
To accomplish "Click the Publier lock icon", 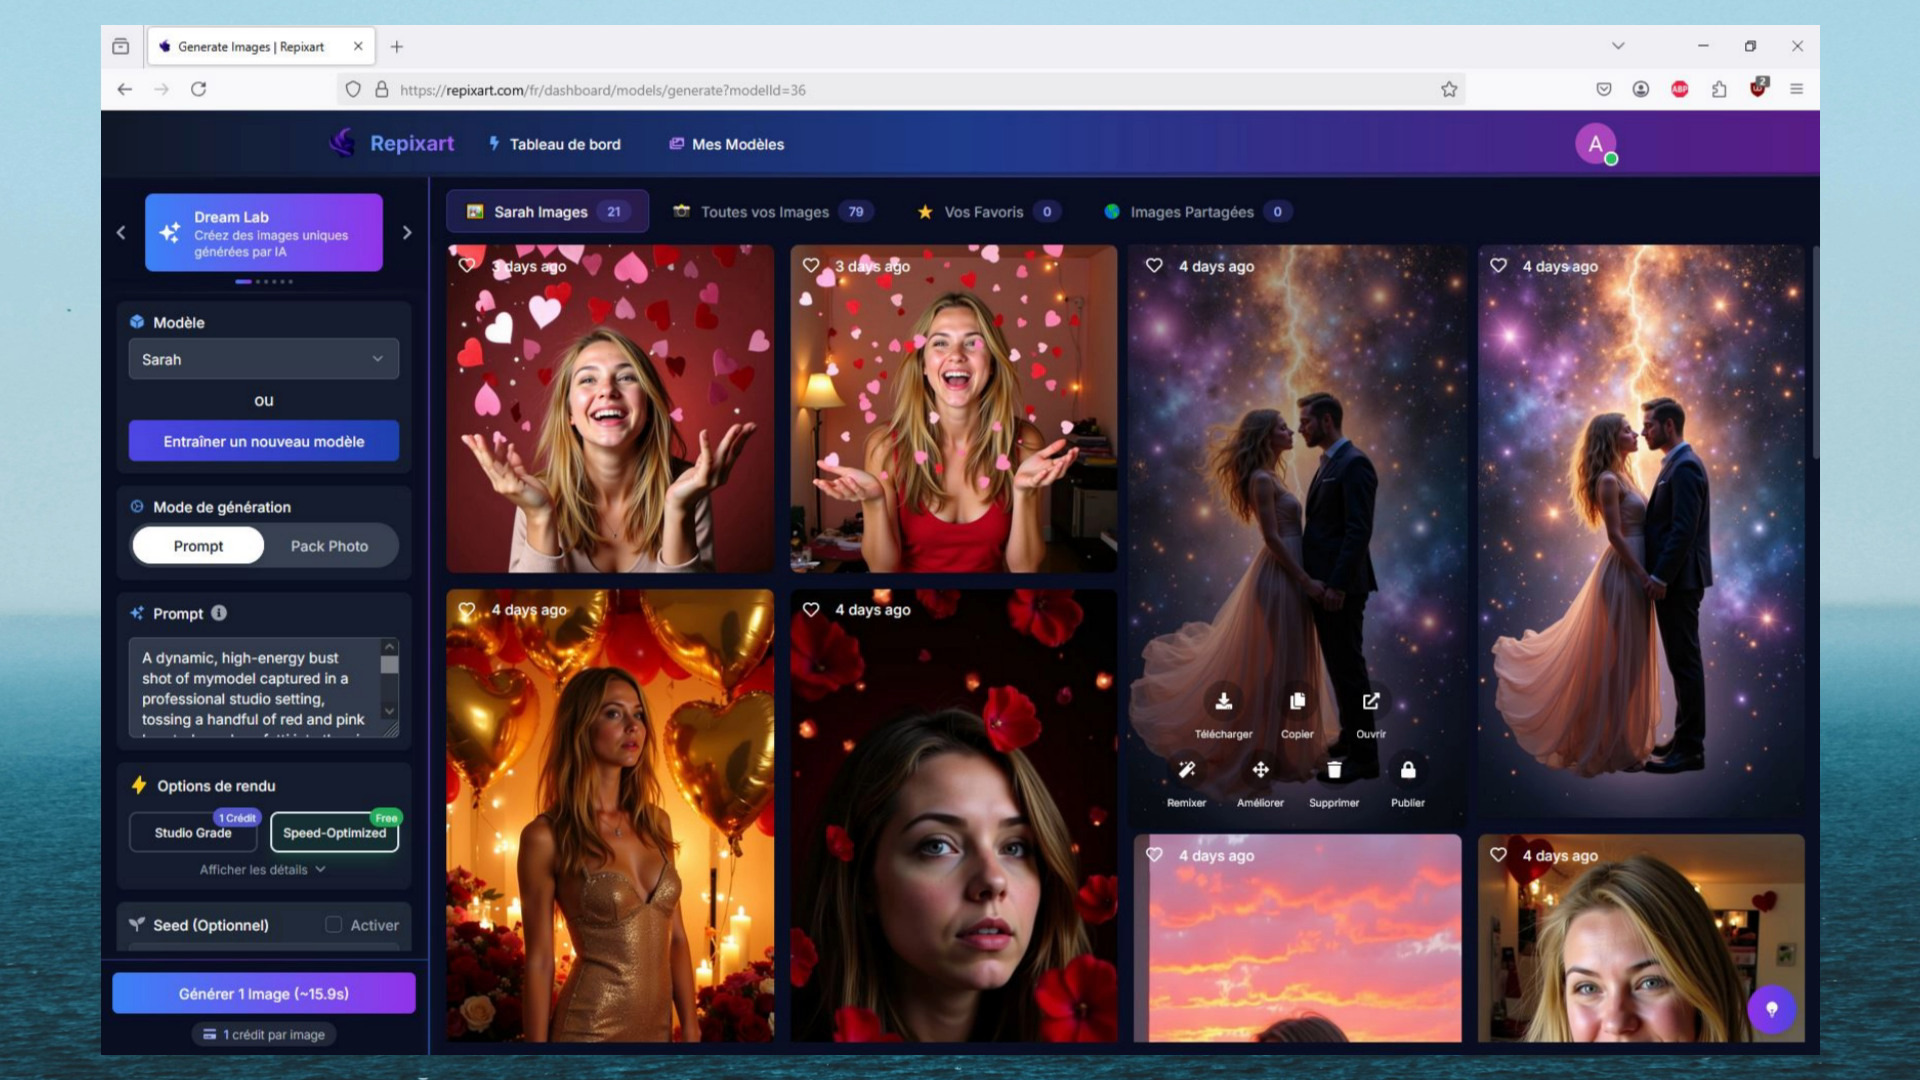I will 1408,770.
